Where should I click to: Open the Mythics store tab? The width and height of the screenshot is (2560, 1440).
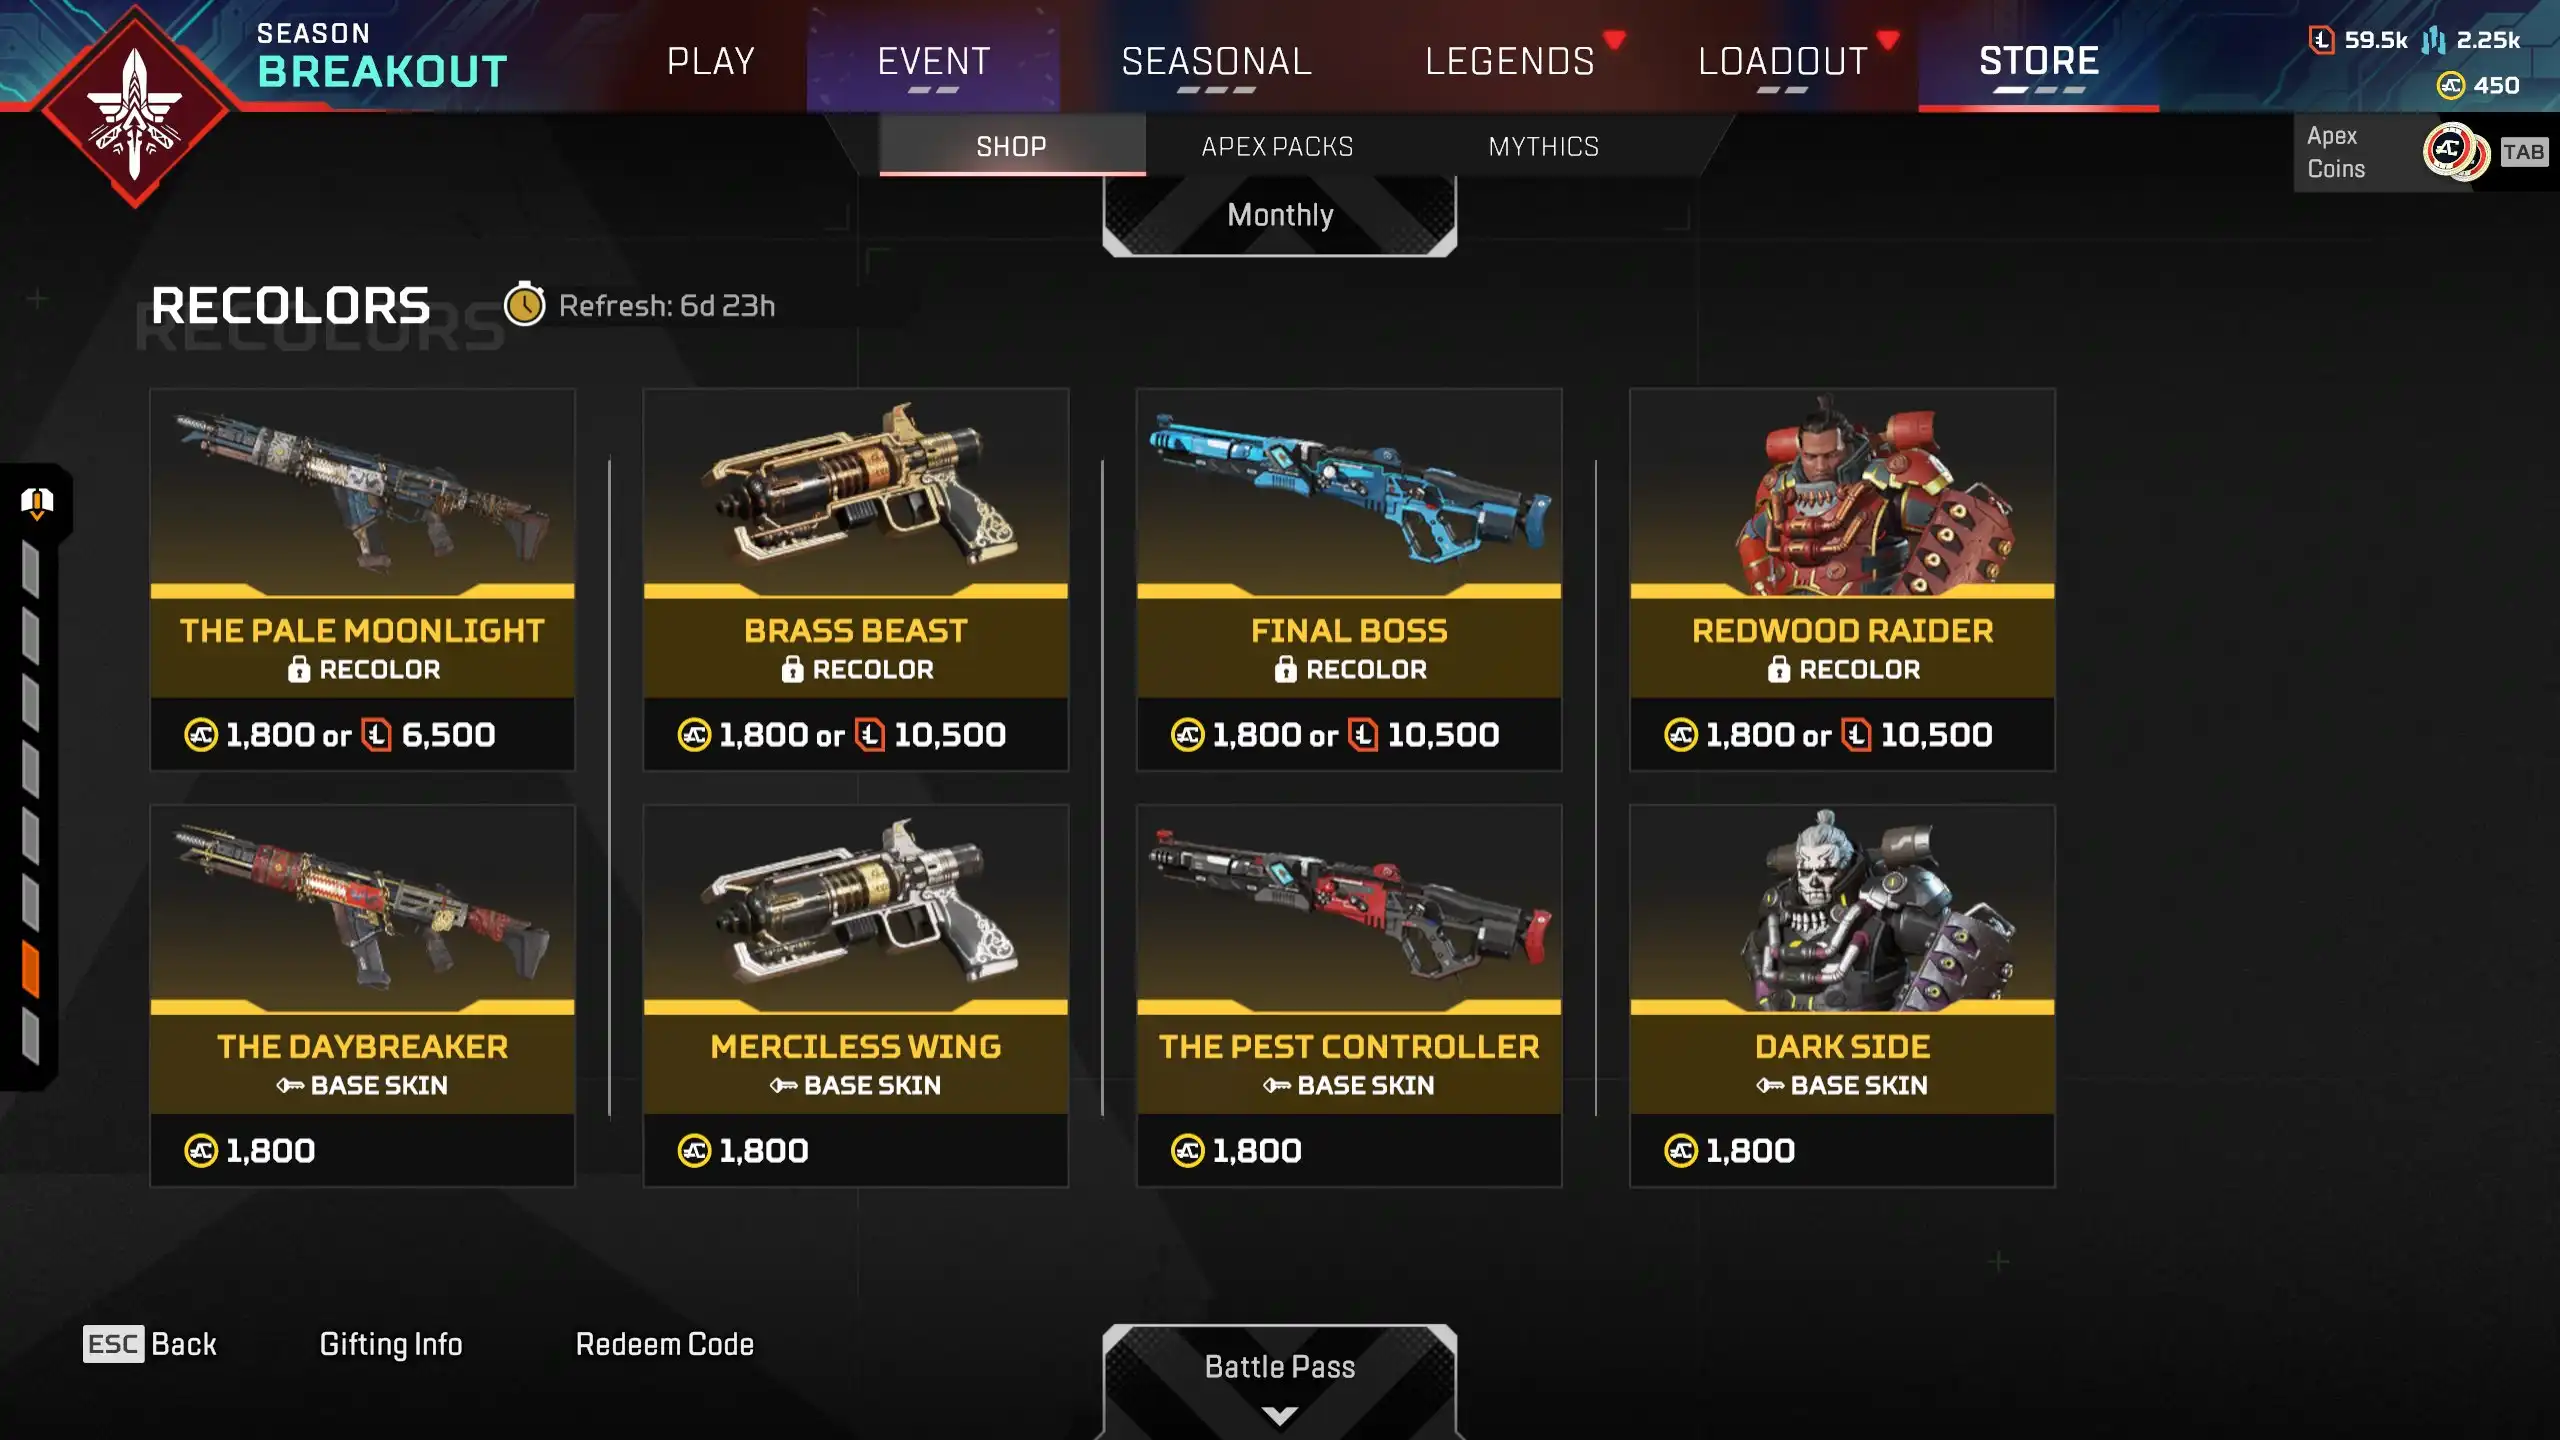(1543, 146)
